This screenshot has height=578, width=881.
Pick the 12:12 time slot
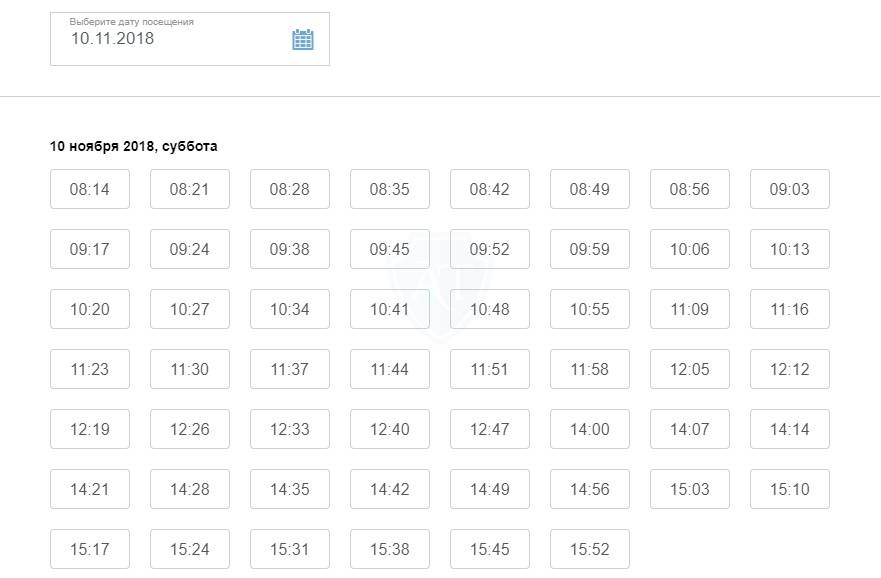(x=790, y=369)
